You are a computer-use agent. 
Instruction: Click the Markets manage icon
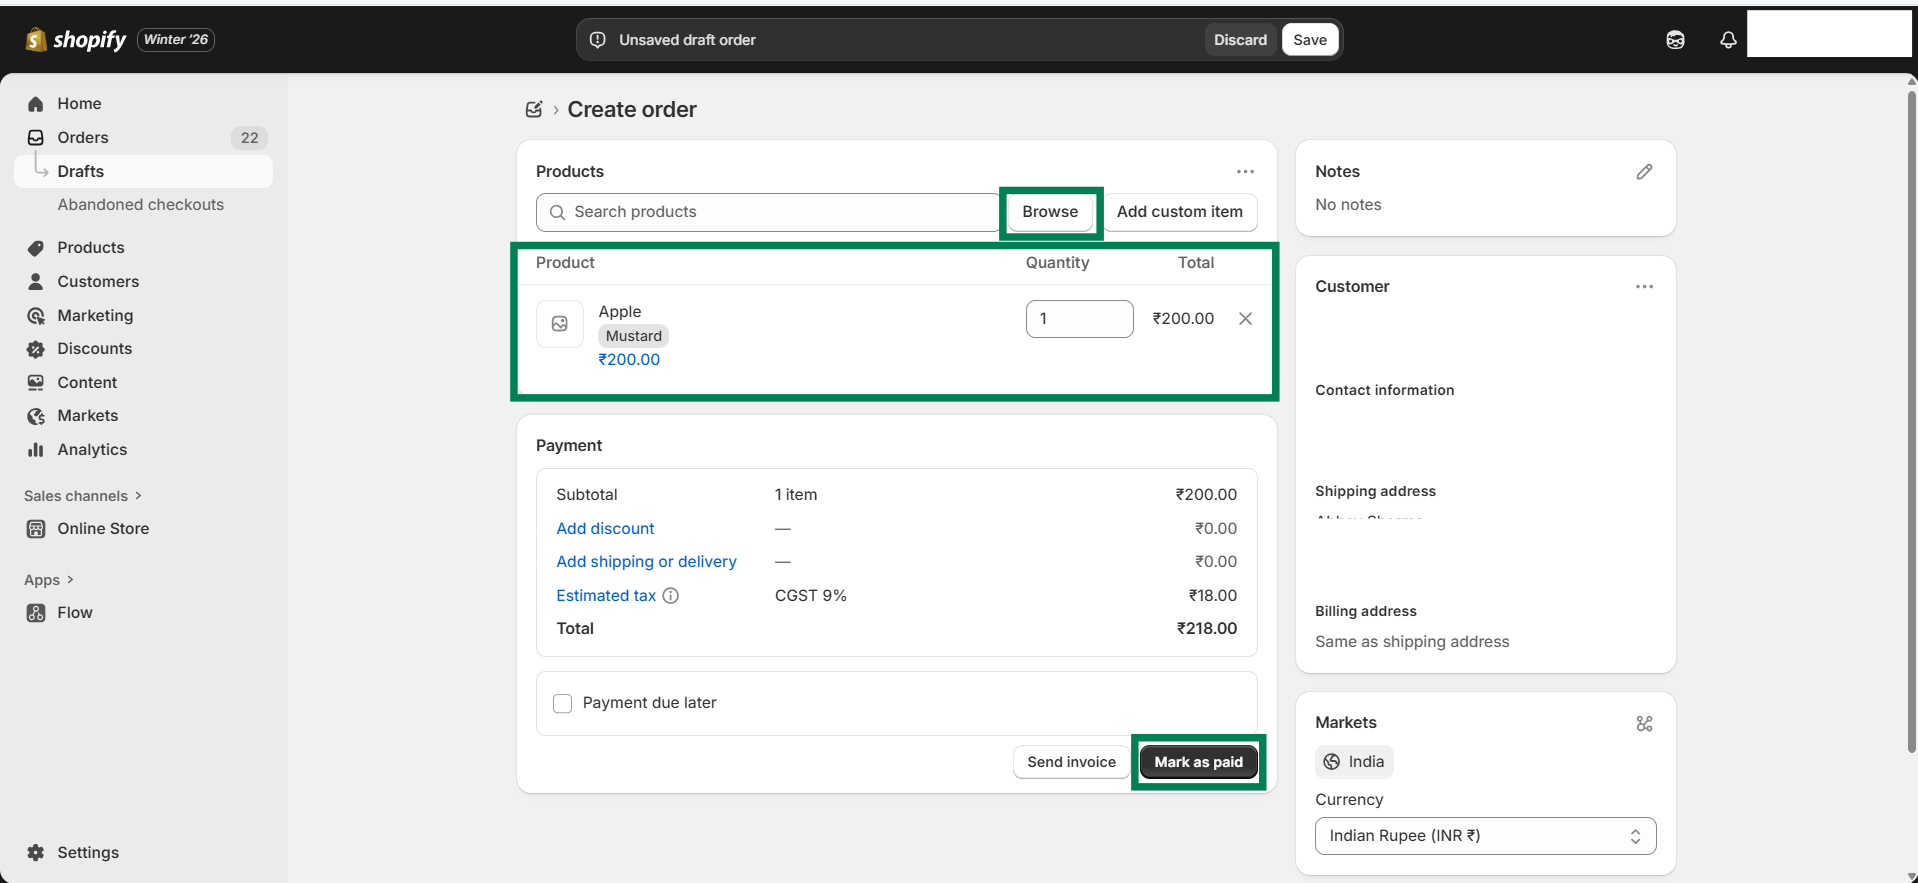point(1644,723)
